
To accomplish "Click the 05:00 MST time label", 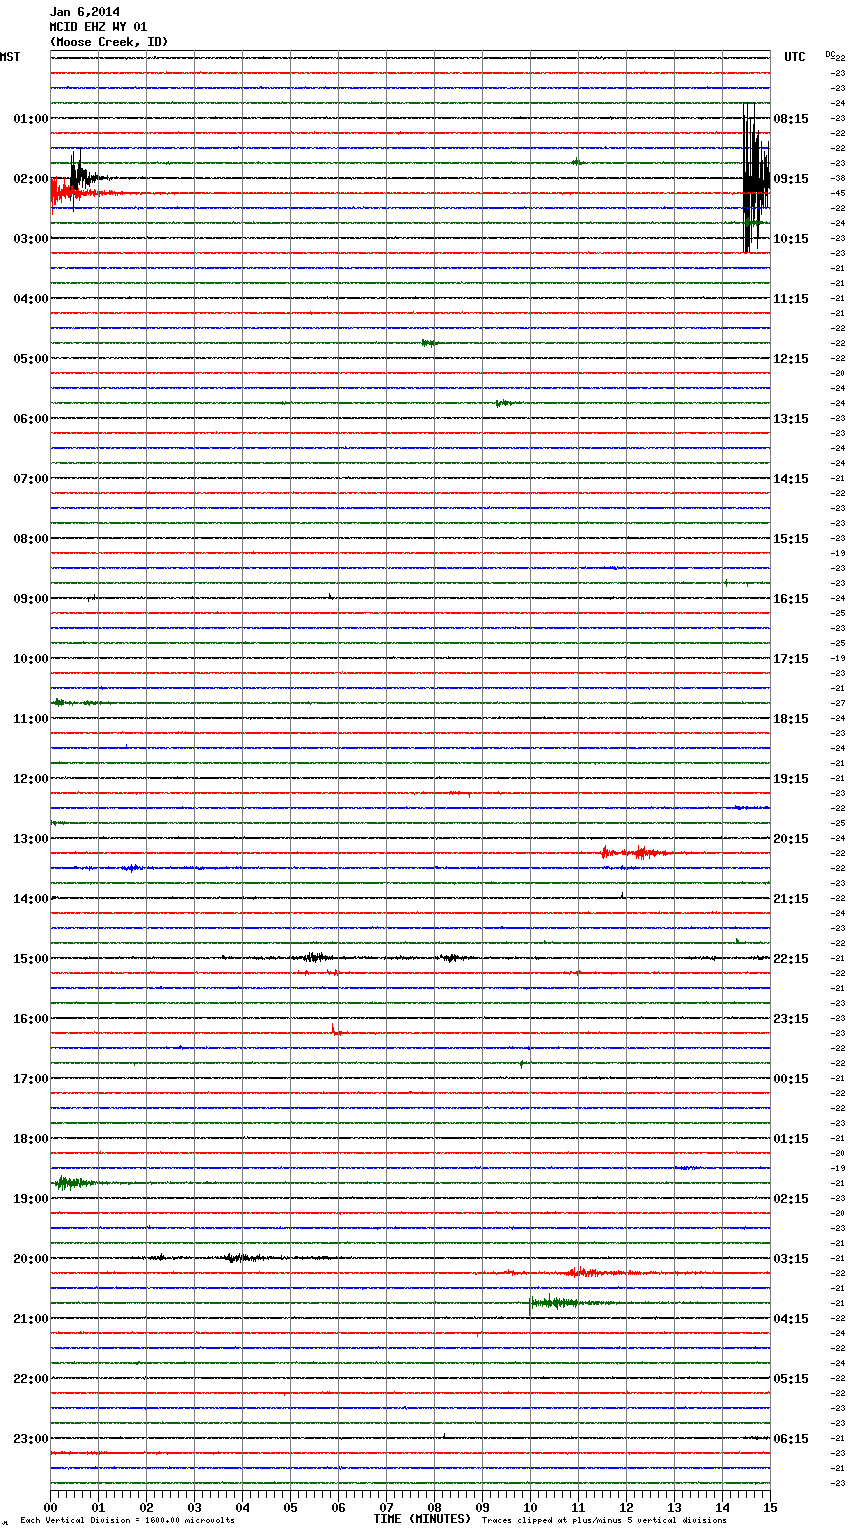I will [30, 358].
